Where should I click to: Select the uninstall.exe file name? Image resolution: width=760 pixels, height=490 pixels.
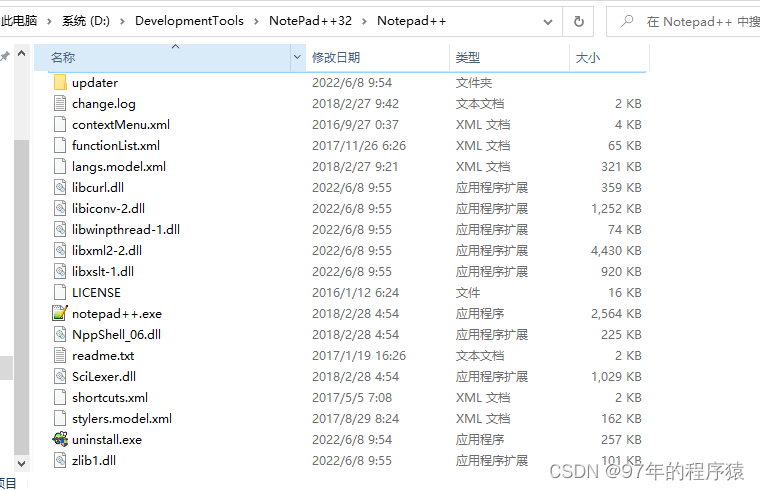[x=107, y=440]
